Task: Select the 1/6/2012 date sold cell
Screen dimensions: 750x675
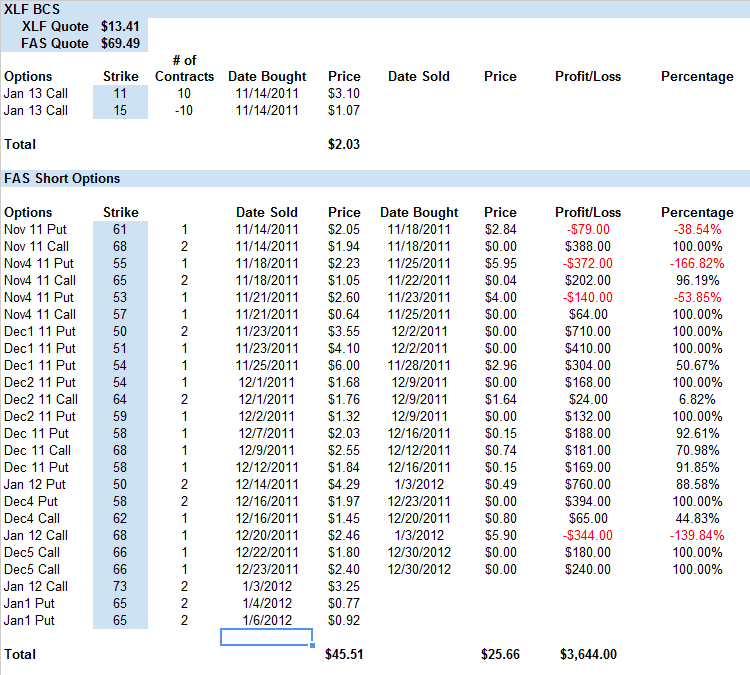Action: [266, 620]
